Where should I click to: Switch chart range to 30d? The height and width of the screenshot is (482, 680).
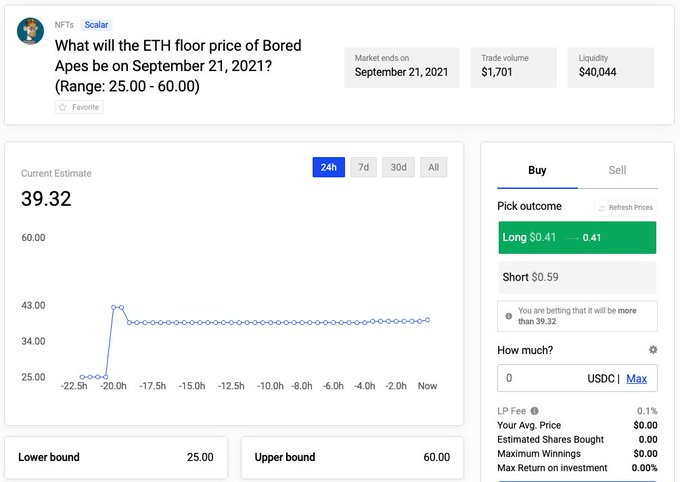click(x=398, y=167)
